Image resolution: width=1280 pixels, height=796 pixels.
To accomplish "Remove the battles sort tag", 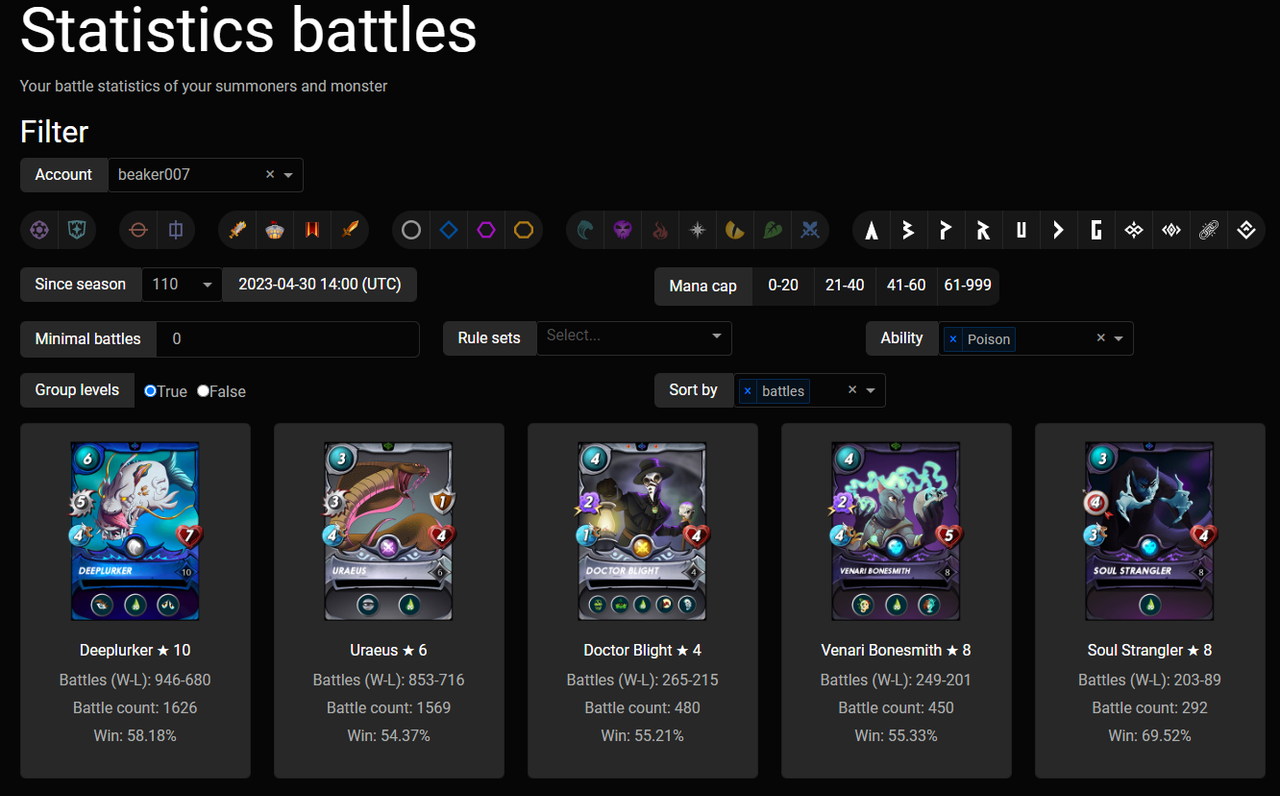I will 747,391.
